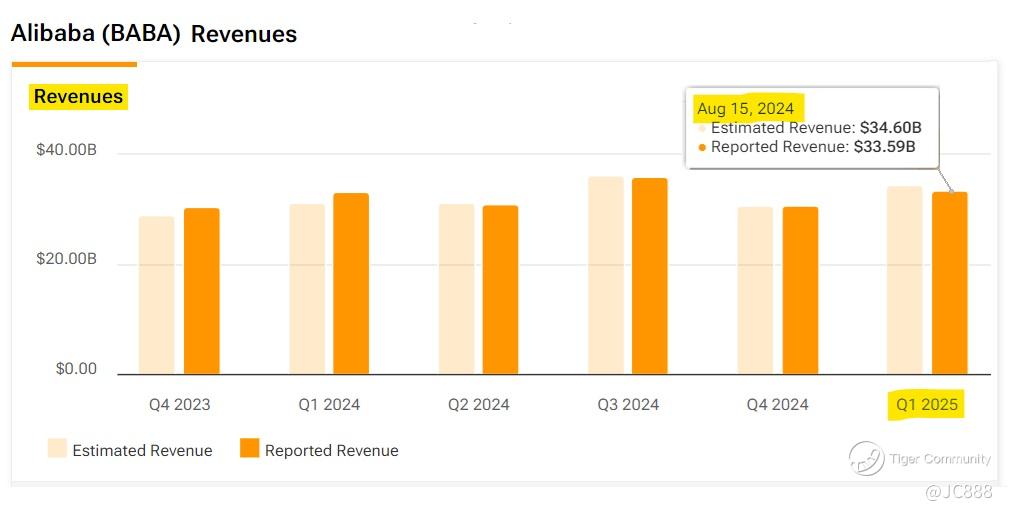The width and height of the screenshot is (1012, 515).
Task: Select the Q4 2023 reported revenue bar
Action: point(201,291)
